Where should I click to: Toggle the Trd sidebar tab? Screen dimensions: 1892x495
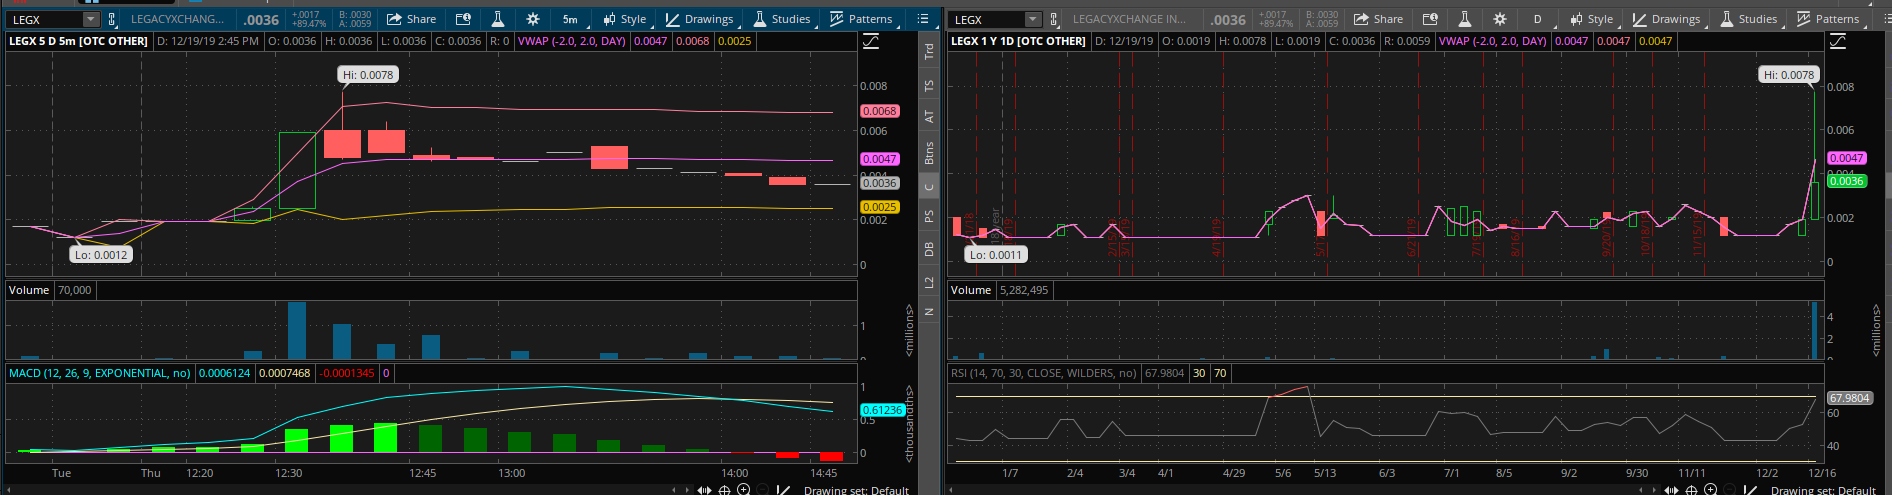point(929,50)
